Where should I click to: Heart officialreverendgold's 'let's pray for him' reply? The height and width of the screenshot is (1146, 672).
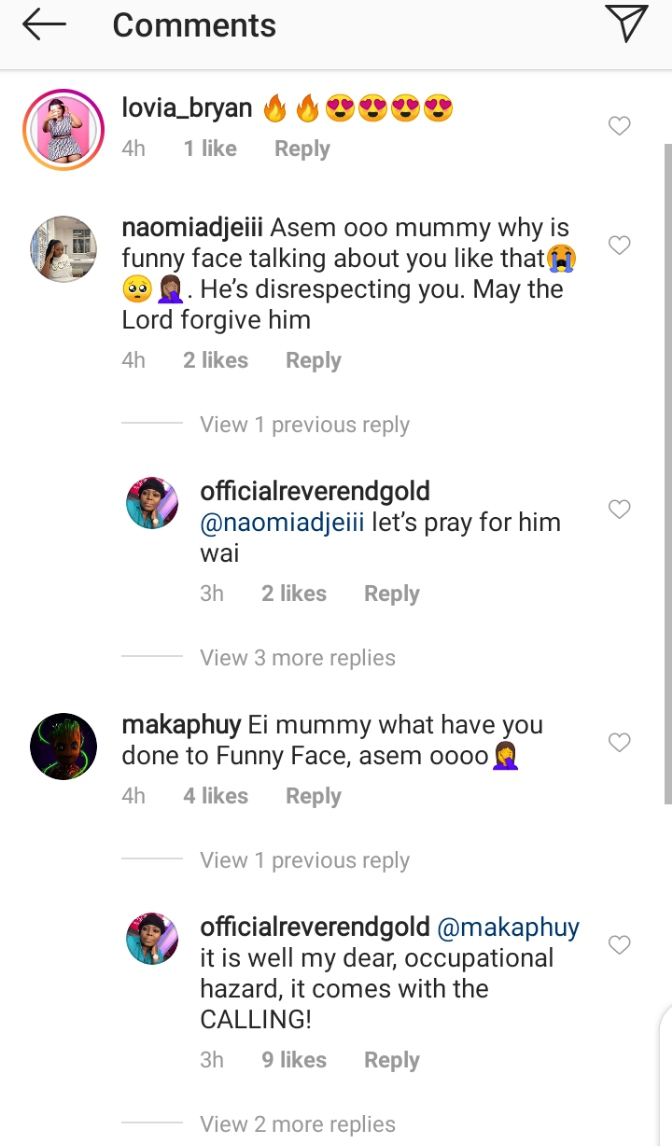point(619,509)
